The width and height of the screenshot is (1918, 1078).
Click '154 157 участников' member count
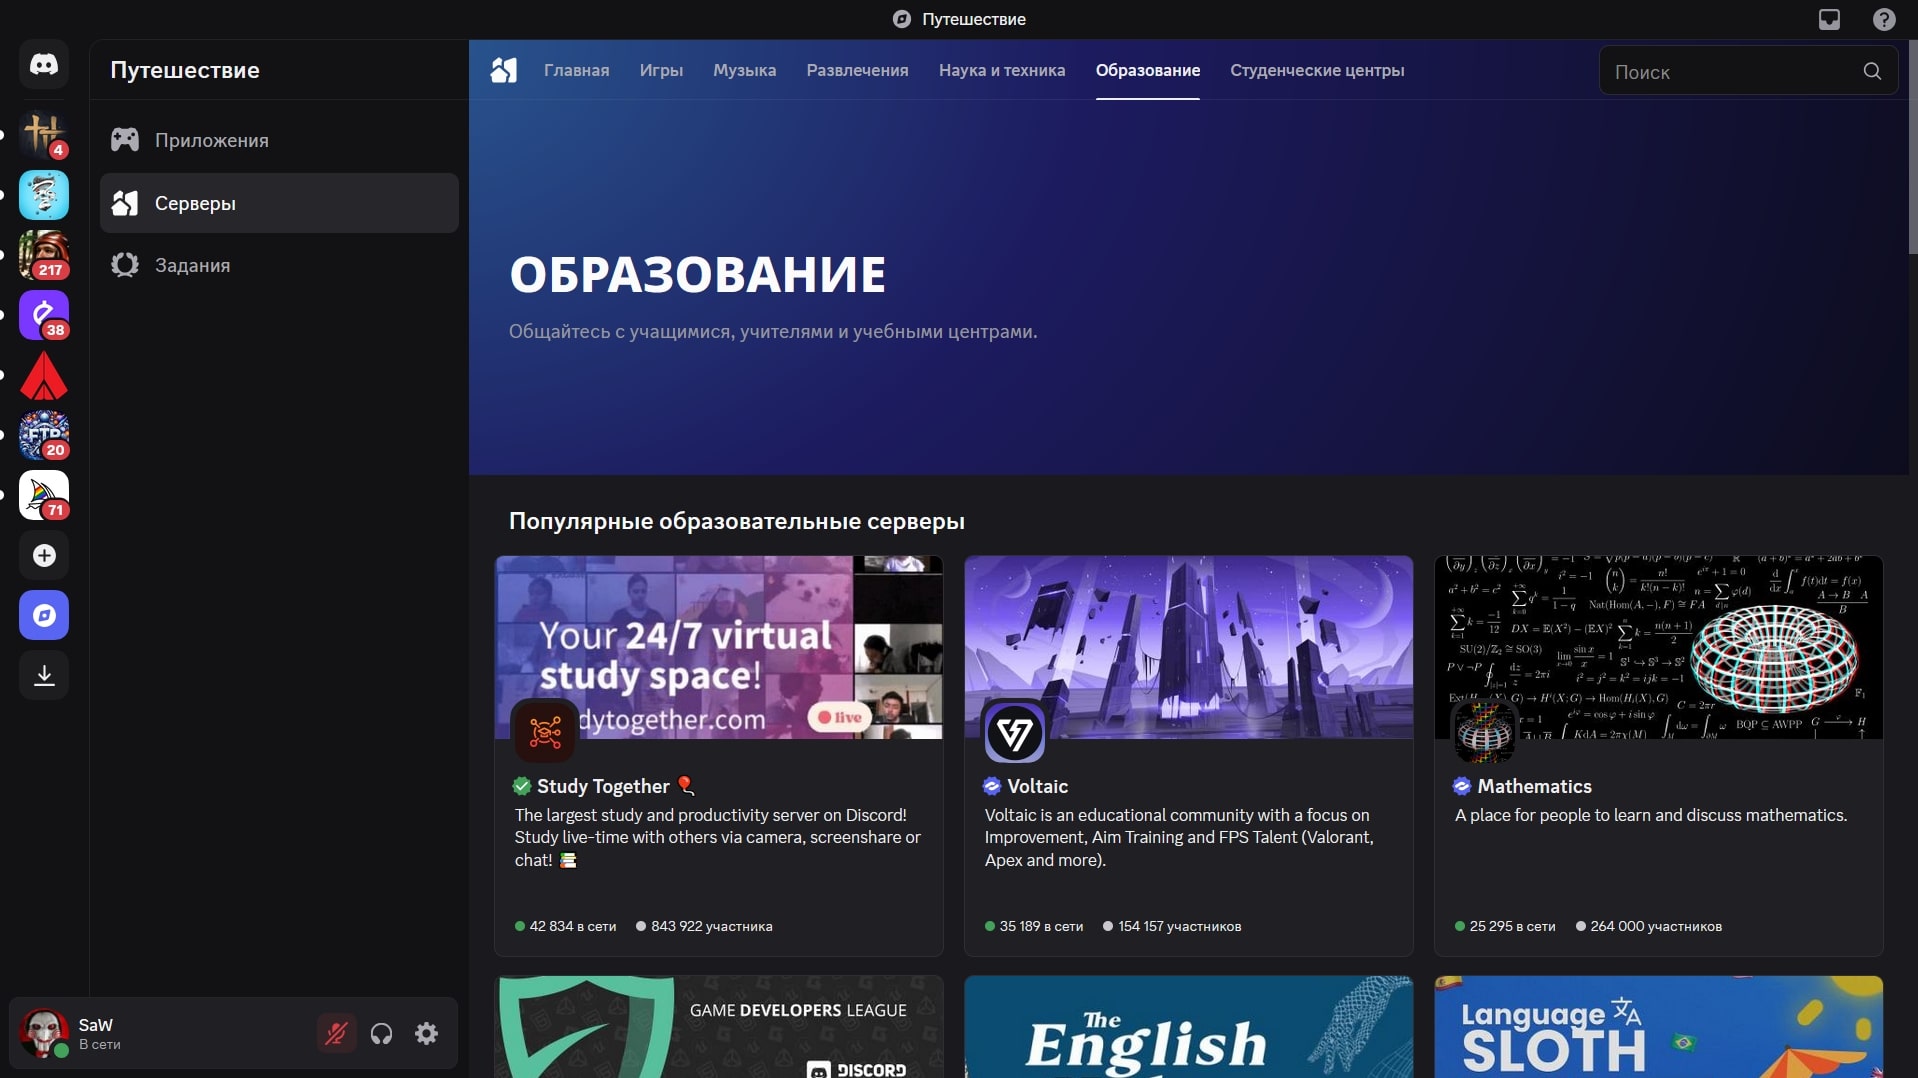(x=1179, y=926)
